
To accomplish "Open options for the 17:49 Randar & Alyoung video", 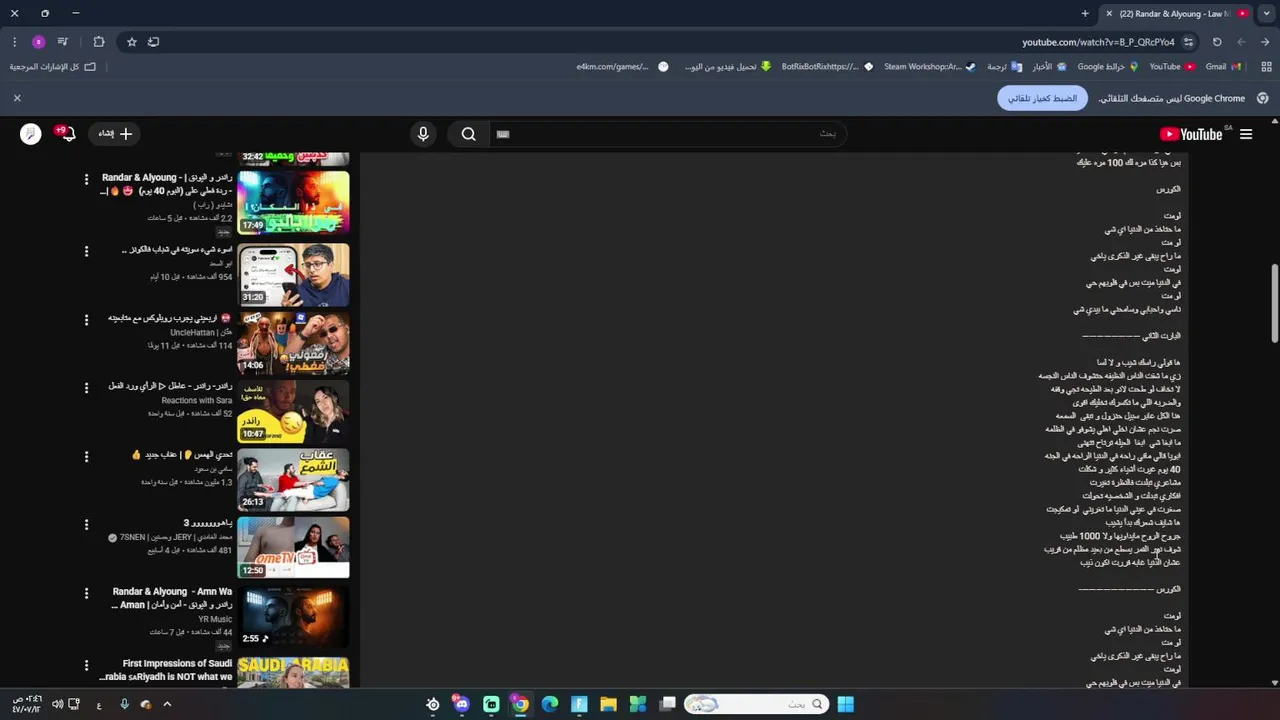I will [86, 180].
